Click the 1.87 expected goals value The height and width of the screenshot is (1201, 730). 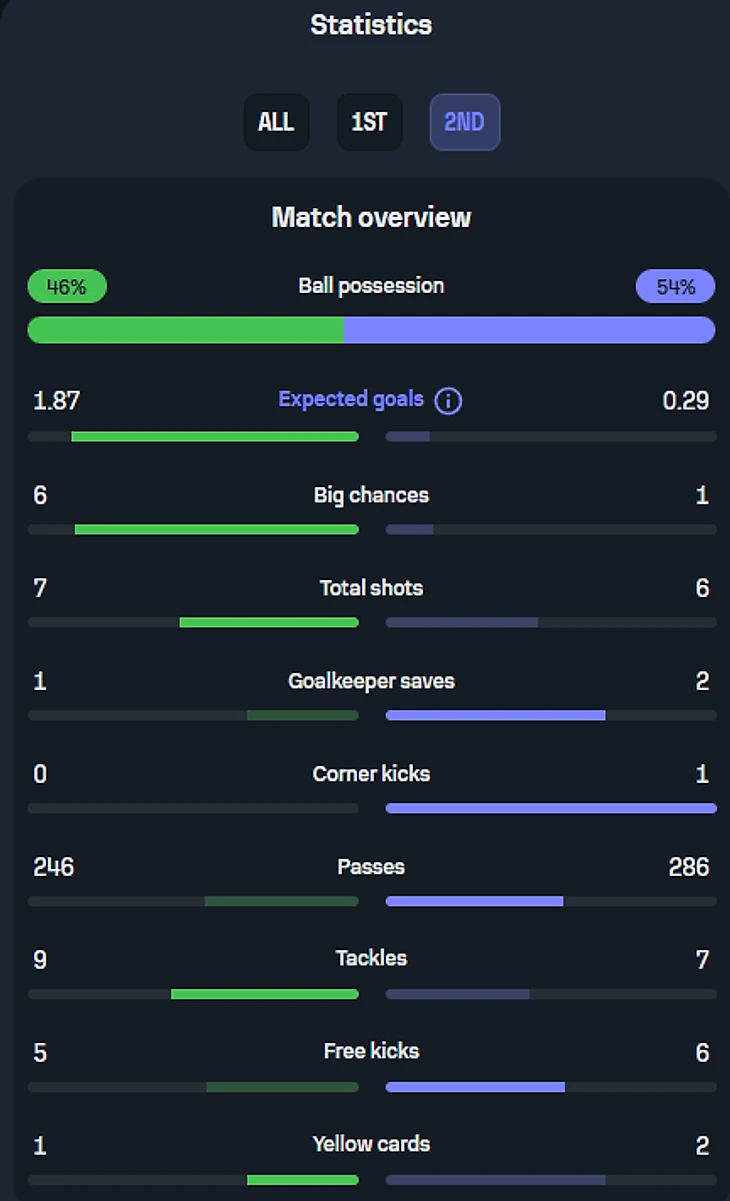[x=56, y=401]
